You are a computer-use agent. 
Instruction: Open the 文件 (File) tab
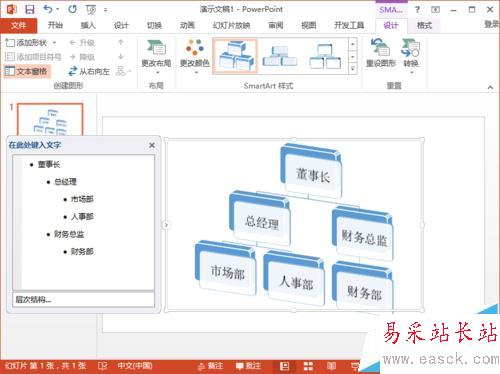(x=18, y=25)
